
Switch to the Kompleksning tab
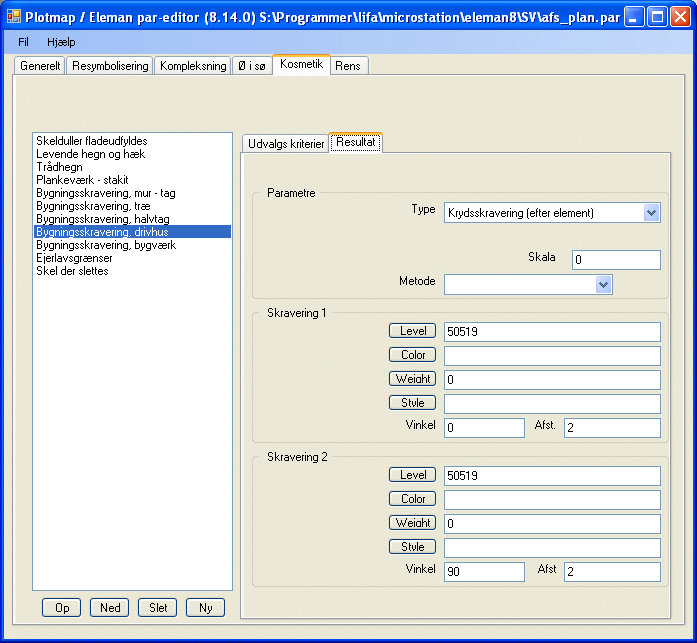[193, 66]
